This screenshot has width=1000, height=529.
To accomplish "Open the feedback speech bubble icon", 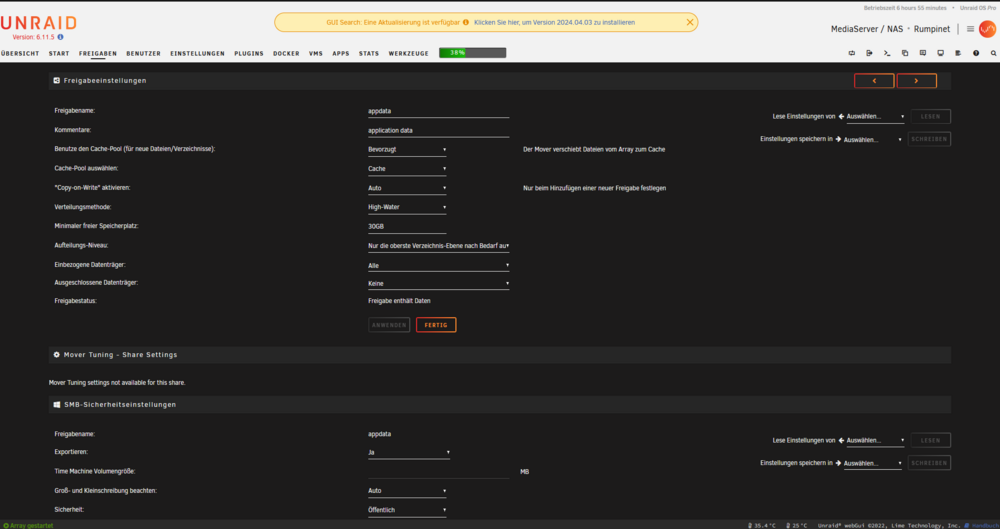I will 922,53.
